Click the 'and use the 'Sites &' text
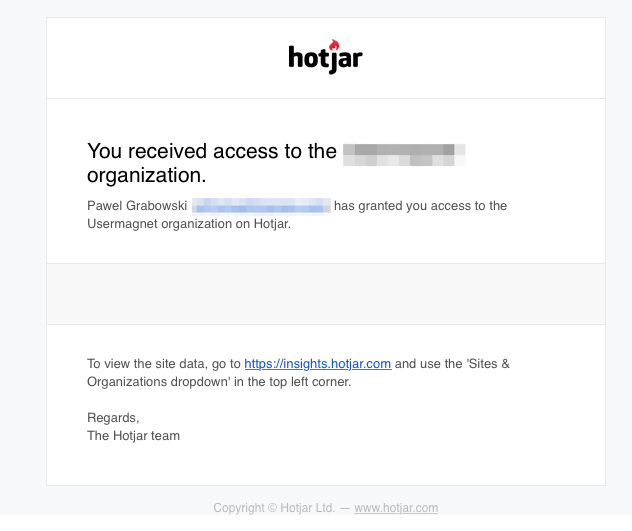This screenshot has width=632, height=531. [x=452, y=364]
